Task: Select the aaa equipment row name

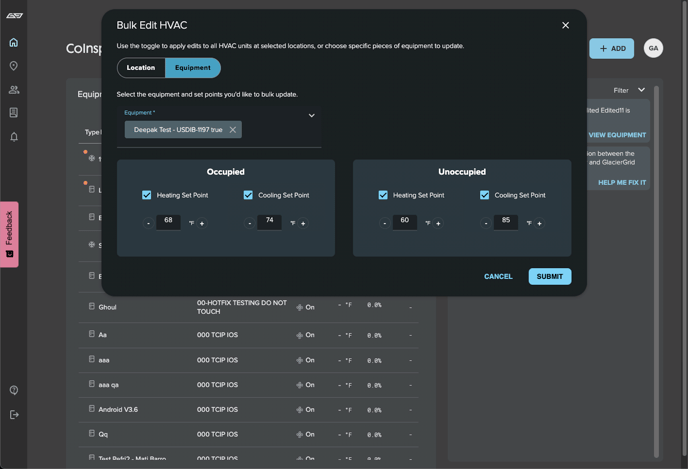Action: pyautogui.click(x=104, y=360)
